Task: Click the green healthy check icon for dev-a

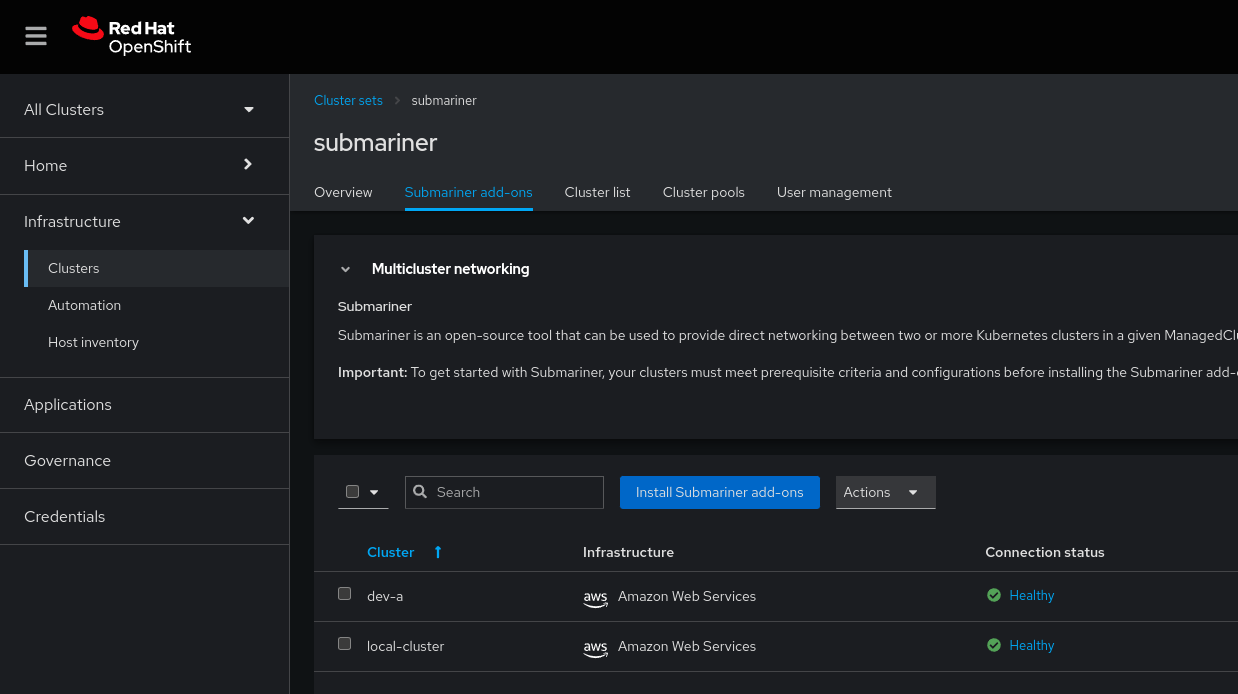Action: [993, 595]
